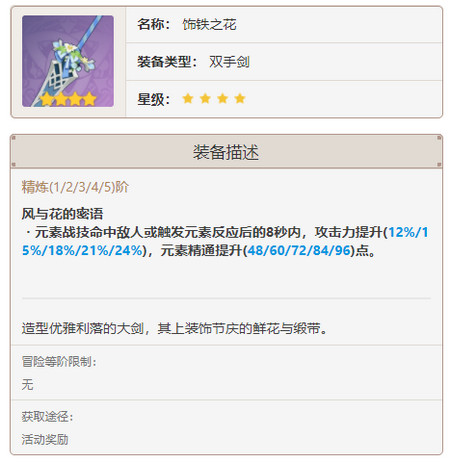
Task: Click the 名称 label
Action: click(154, 24)
